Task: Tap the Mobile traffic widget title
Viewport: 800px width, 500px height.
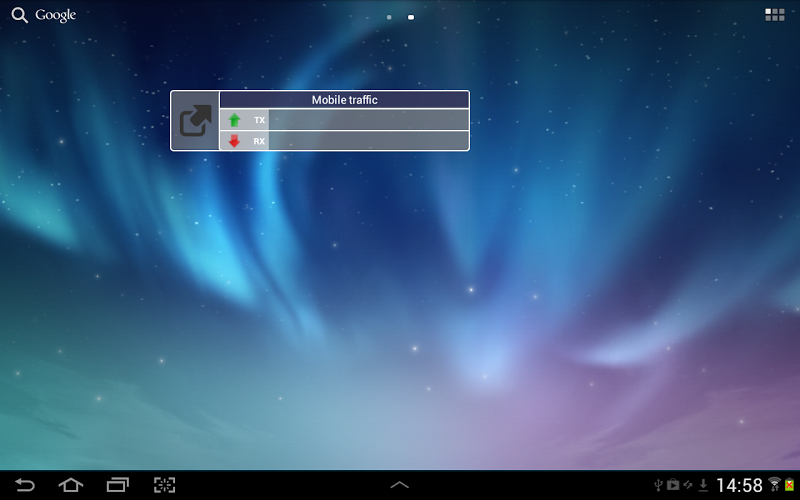Action: tap(344, 99)
